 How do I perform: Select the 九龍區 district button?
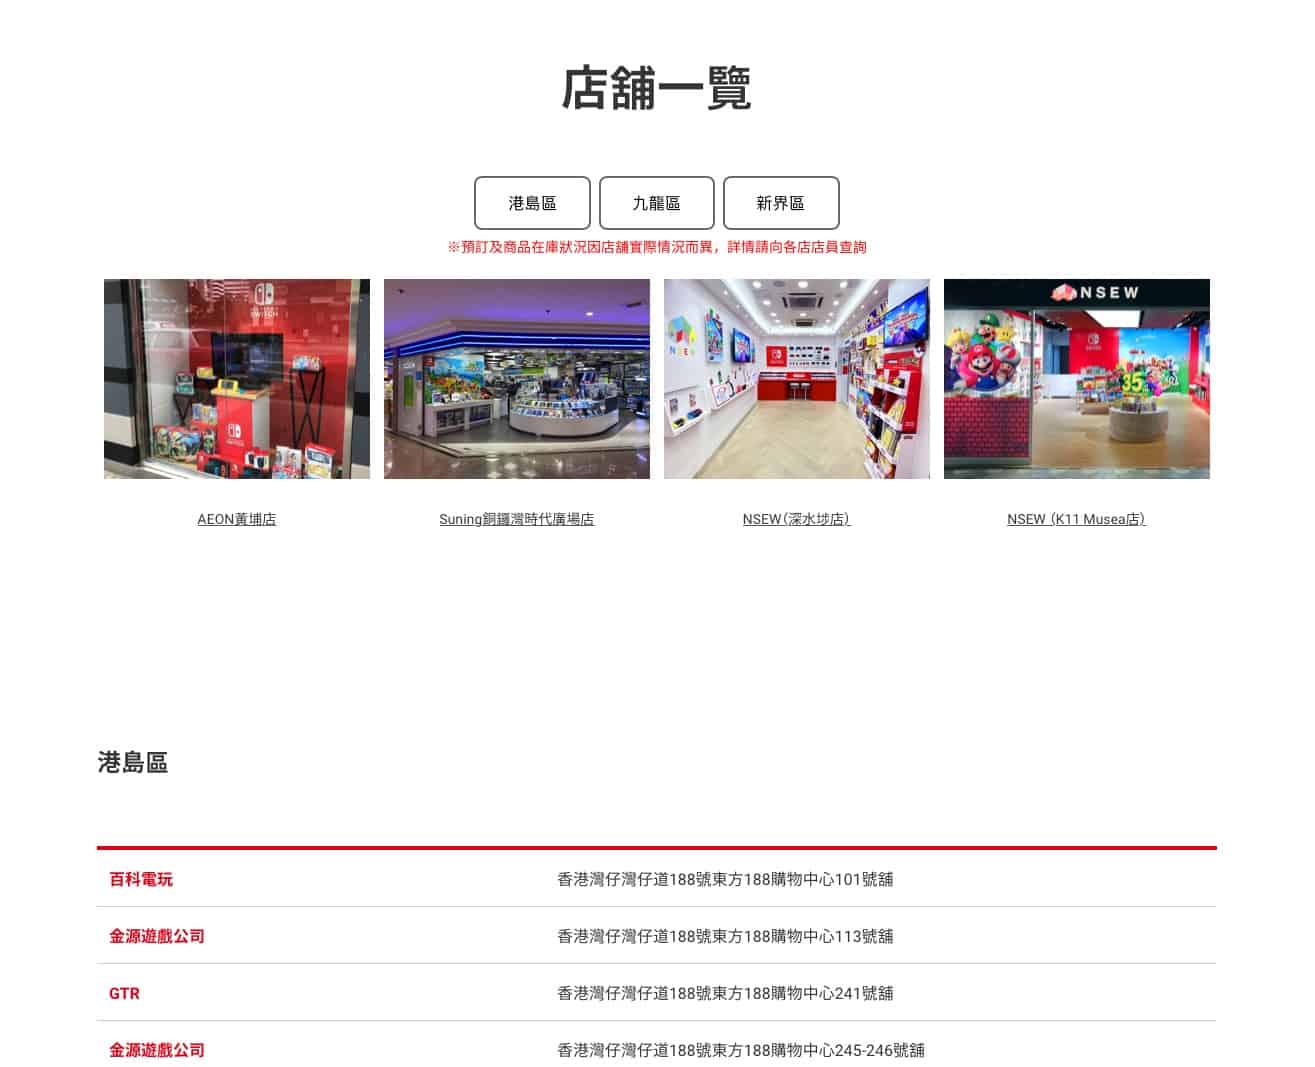656,203
